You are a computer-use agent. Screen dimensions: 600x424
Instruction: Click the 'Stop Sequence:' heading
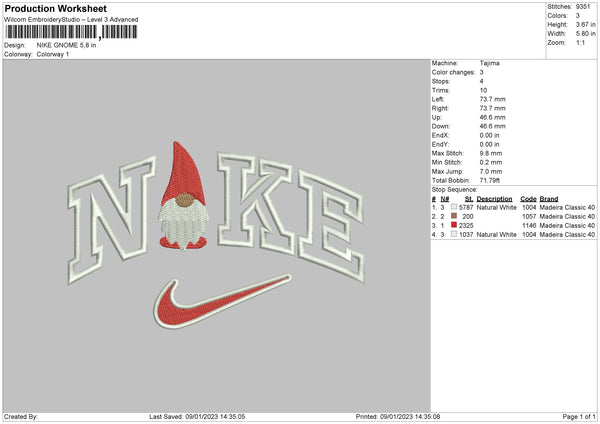coord(455,190)
